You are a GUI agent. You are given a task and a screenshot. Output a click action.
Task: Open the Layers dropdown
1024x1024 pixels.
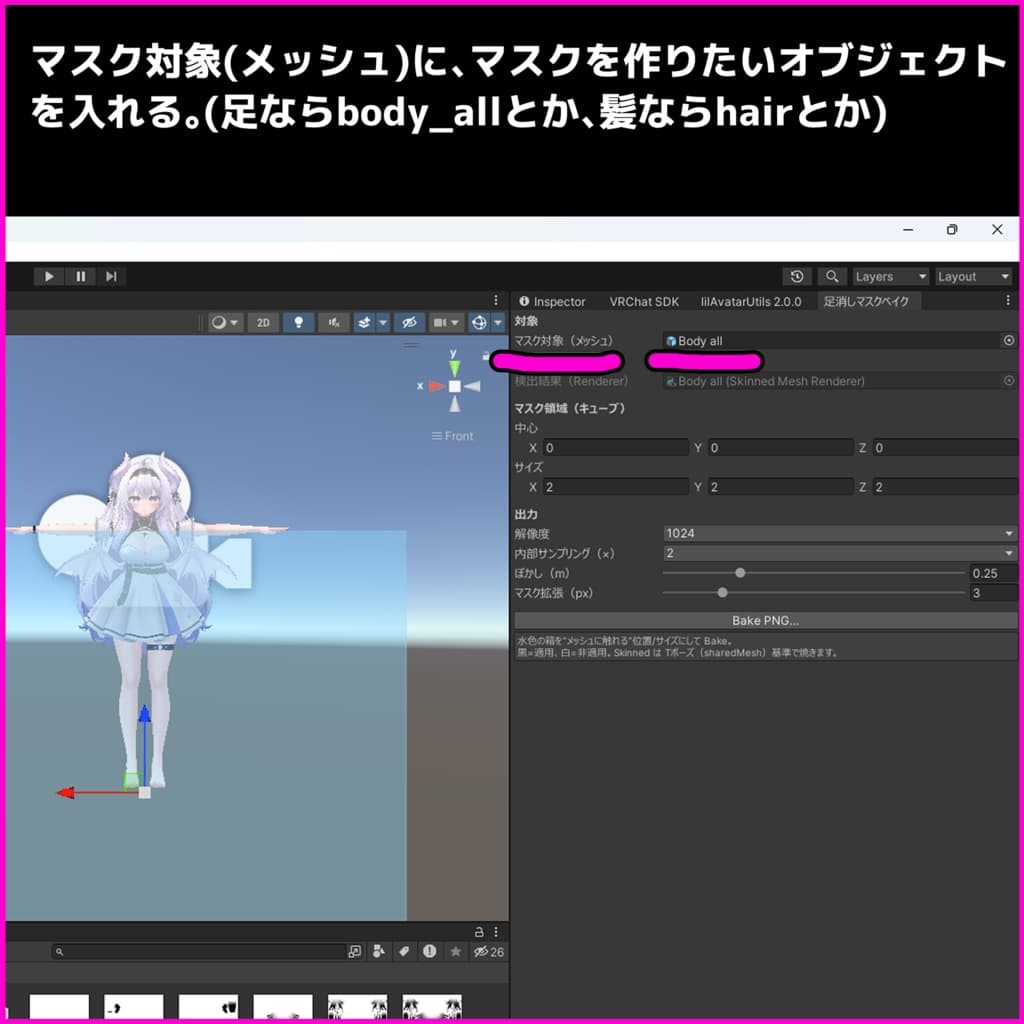tap(888, 276)
